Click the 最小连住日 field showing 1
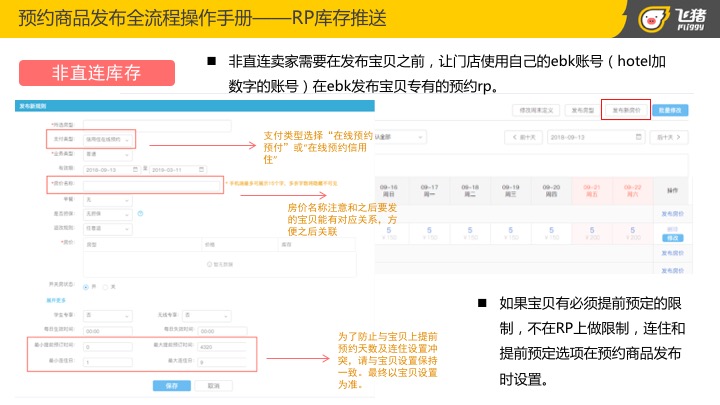This screenshot has height=405, width=720. coord(108,362)
